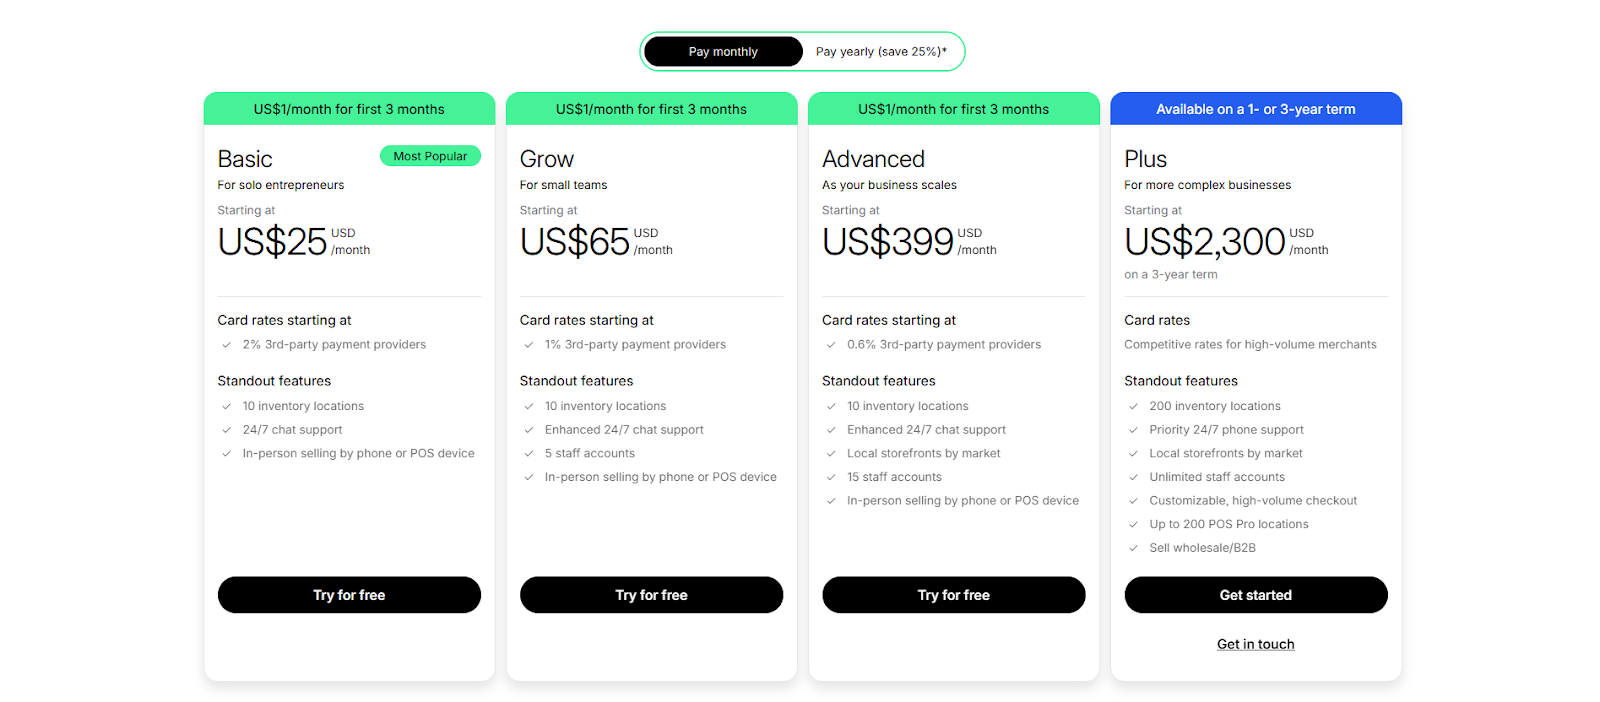Open Get in touch link under Plus
This screenshot has height=702, width=1600.
pyautogui.click(x=1255, y=644)
